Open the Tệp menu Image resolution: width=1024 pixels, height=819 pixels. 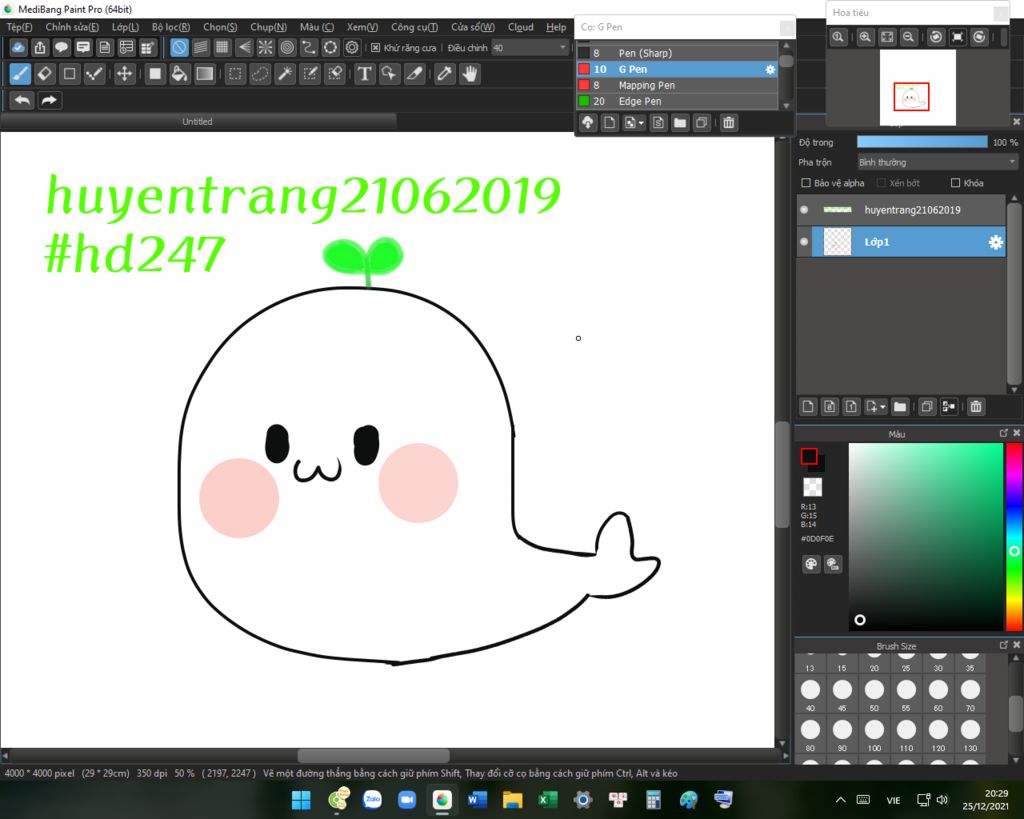(x=19, y=27)
